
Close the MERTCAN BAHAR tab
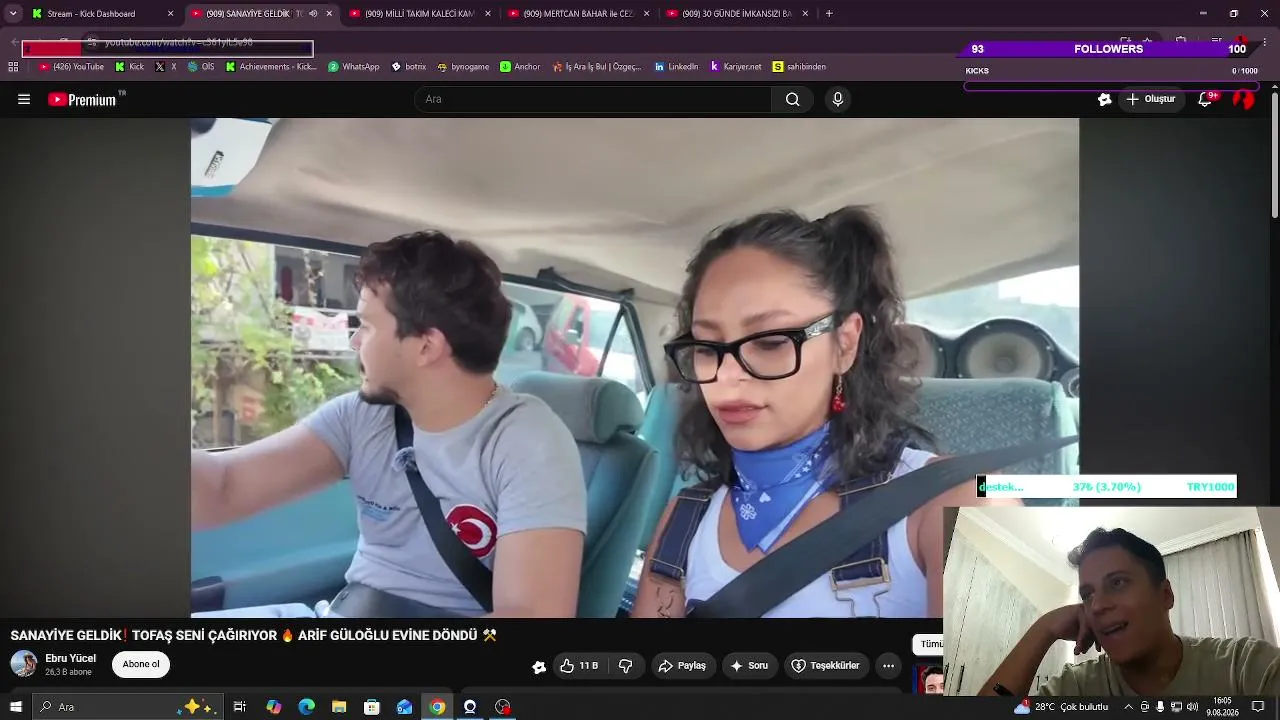646,14
